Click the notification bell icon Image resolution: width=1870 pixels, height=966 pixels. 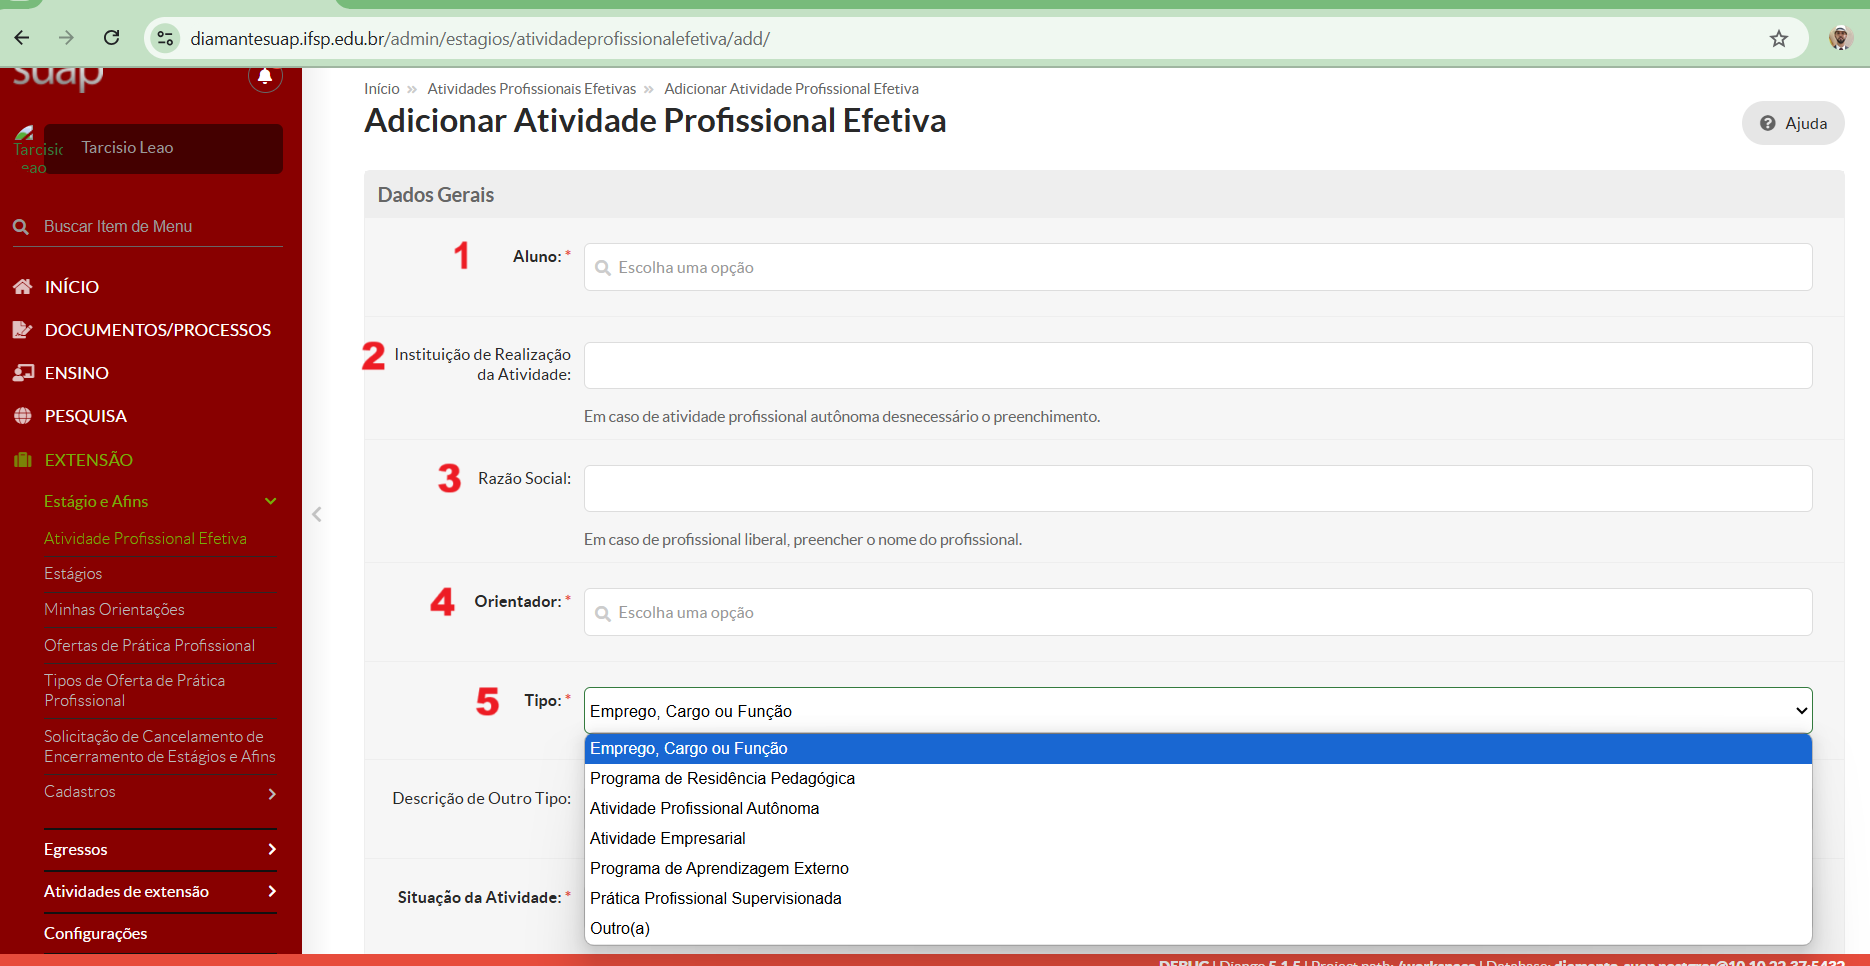[x=265, y=76]
